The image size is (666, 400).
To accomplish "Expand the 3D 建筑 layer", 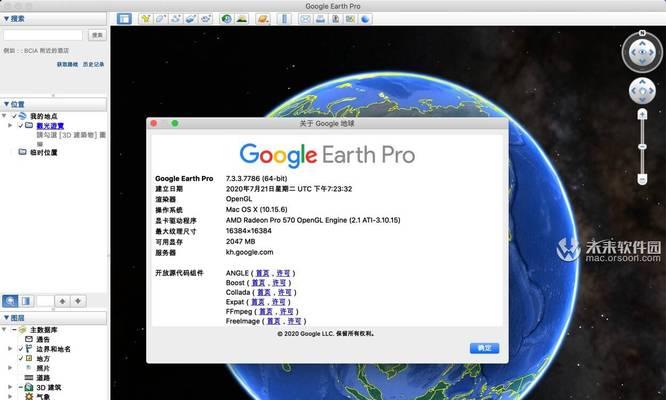I will click(x=10, y=387).
